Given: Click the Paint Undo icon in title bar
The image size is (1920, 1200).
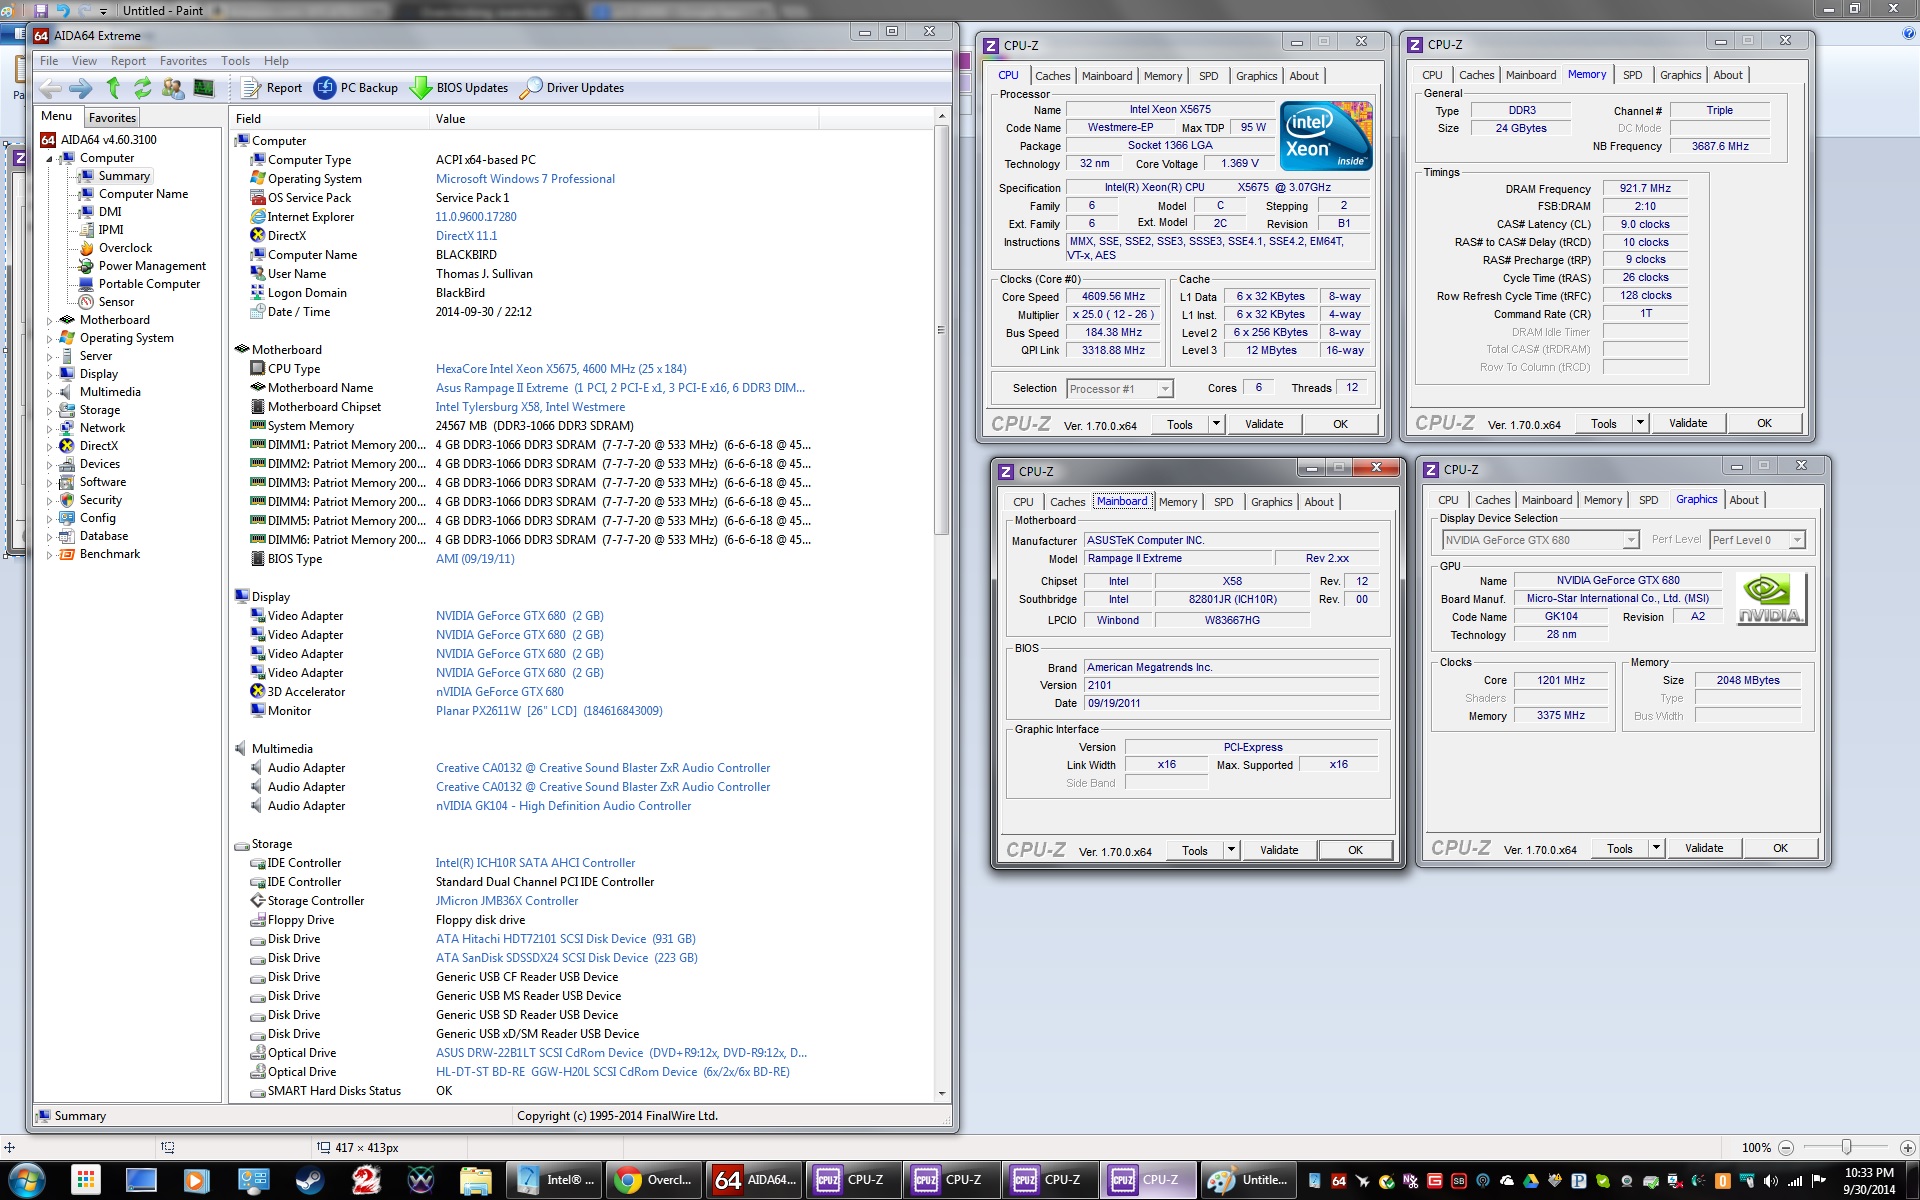Looking at the screenshot, I should tap(63, 10).
